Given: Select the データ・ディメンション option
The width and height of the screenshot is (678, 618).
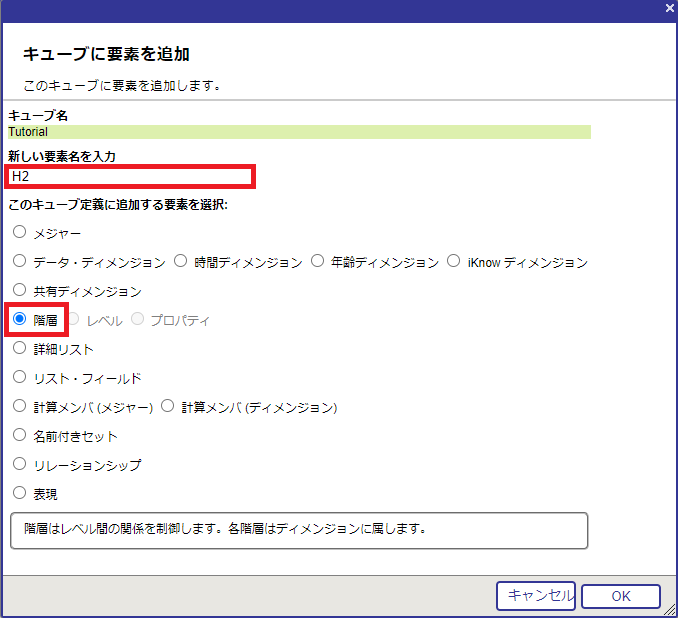Looking at the screenshot, I should tap(20, 262).
